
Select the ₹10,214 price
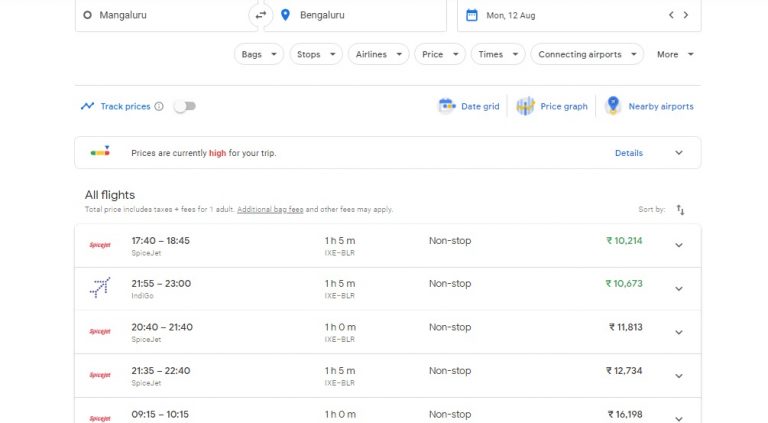click(624, 240)
